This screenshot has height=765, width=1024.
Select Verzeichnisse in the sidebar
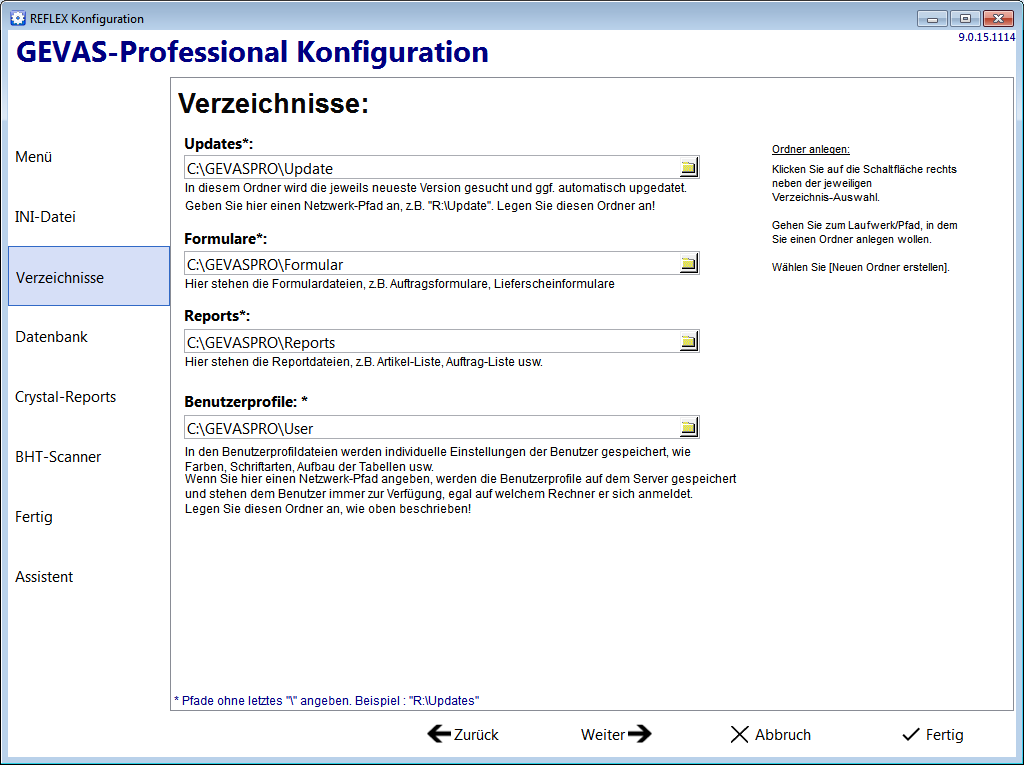[x=89, y=276]
